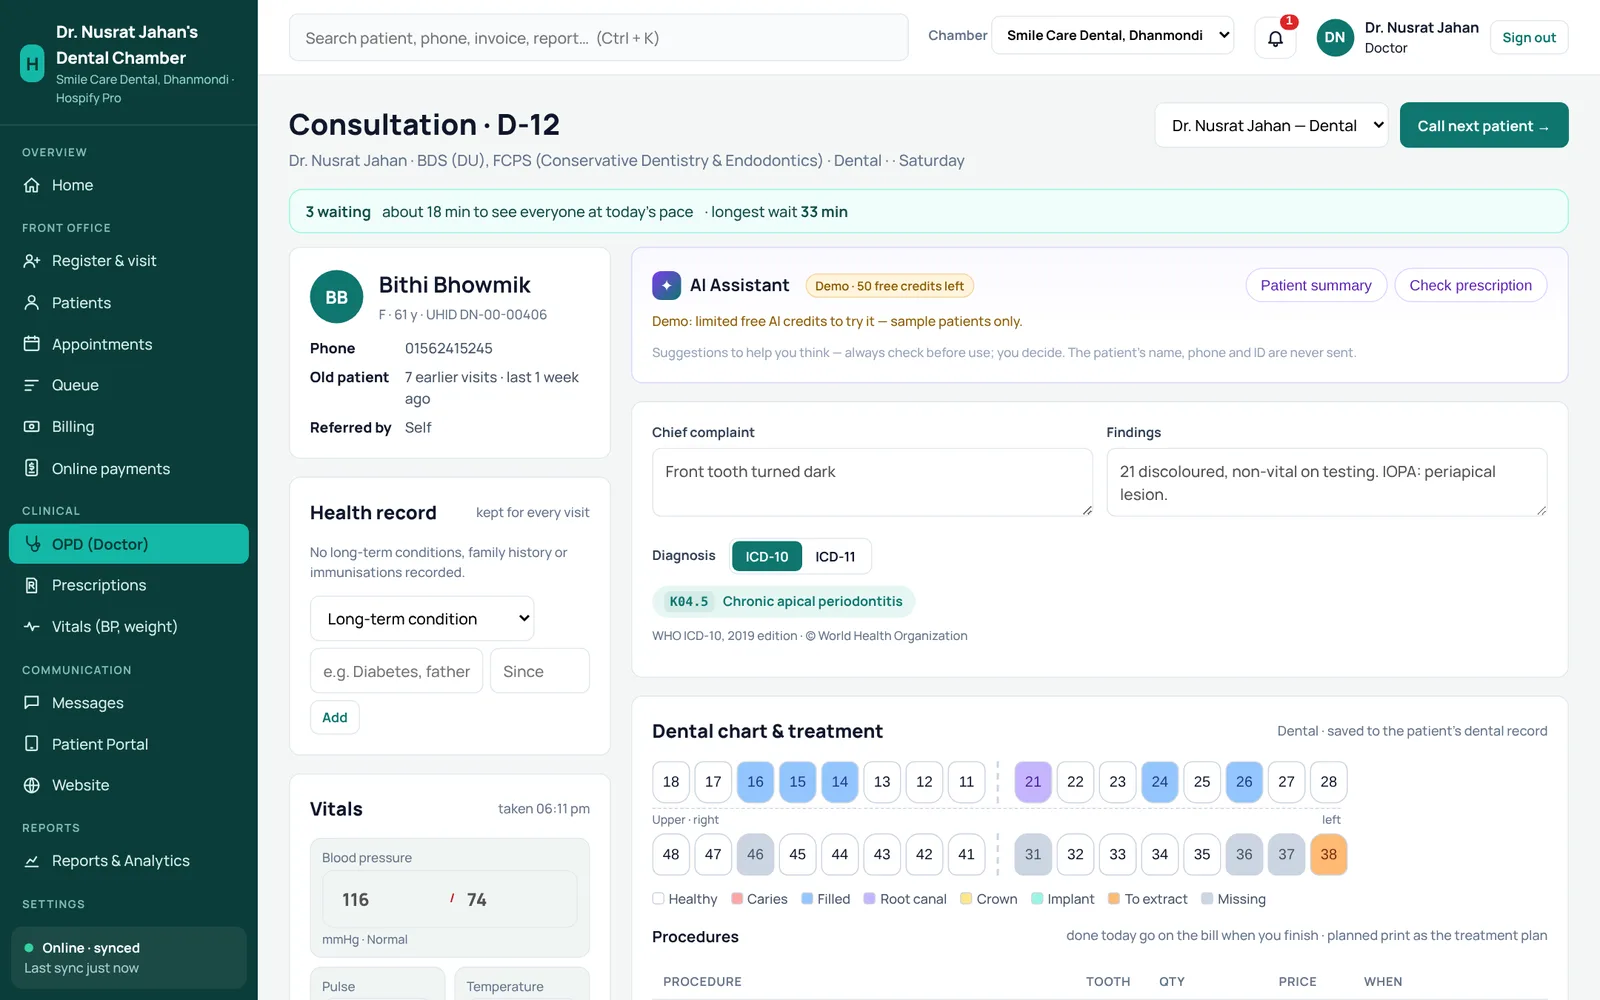Click the Call next patient button
The image size is (1600, 1000).
click(x=1484, y=125)
